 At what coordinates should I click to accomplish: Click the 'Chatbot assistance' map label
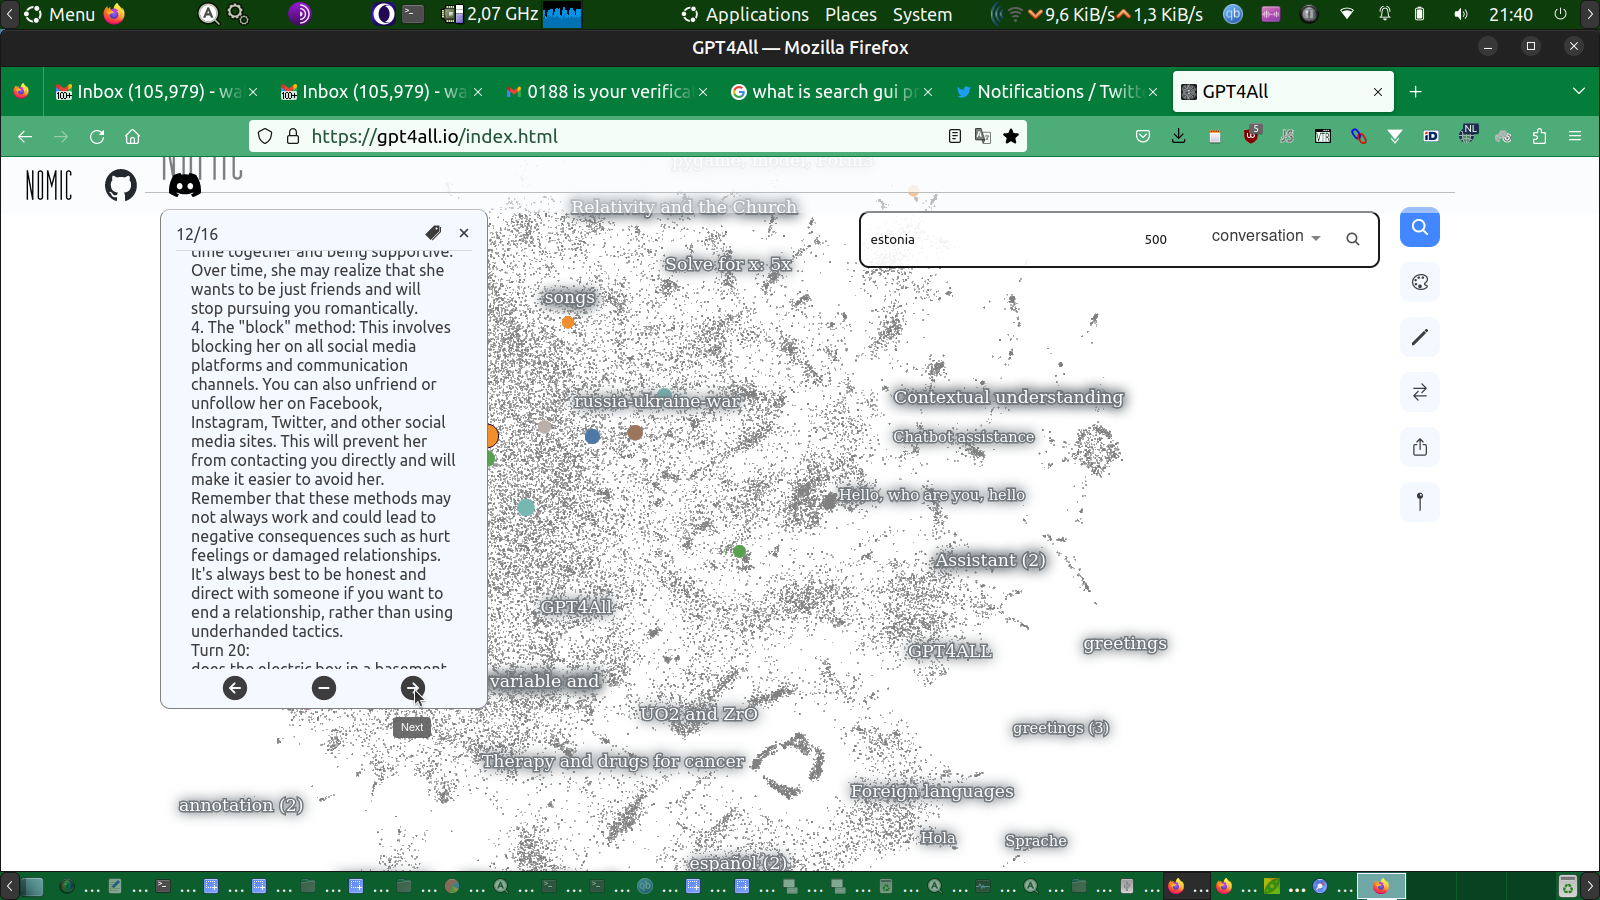point(963,437)
